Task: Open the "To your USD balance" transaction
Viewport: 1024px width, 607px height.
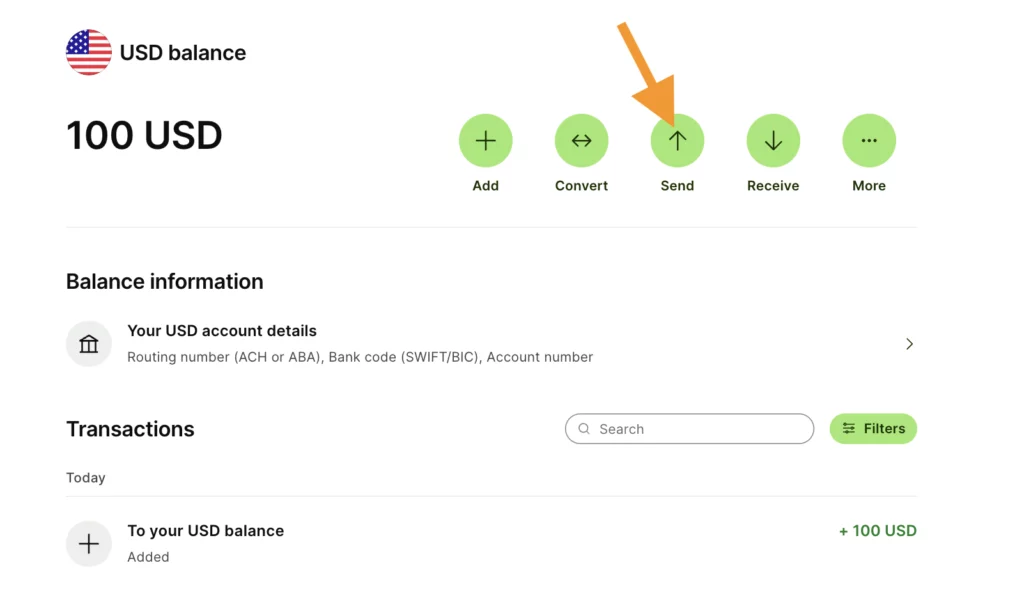Action: click(x=205, y=531)
